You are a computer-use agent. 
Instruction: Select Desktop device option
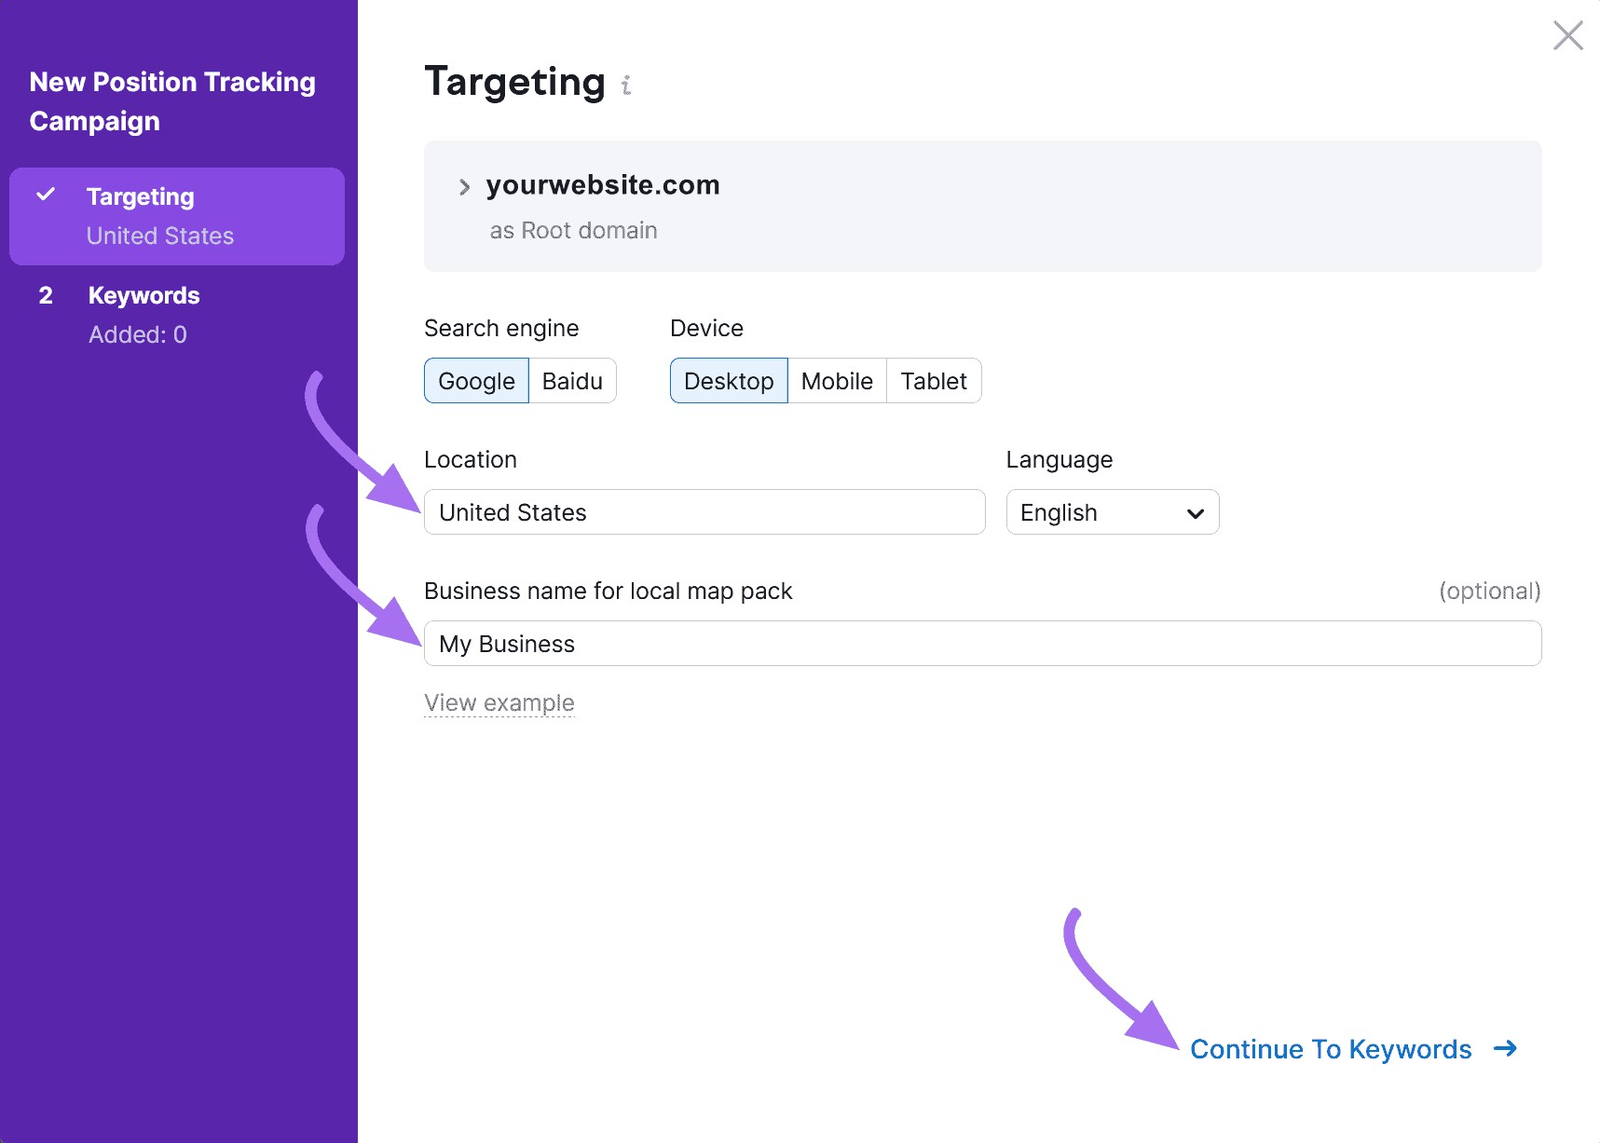(729, 381)
